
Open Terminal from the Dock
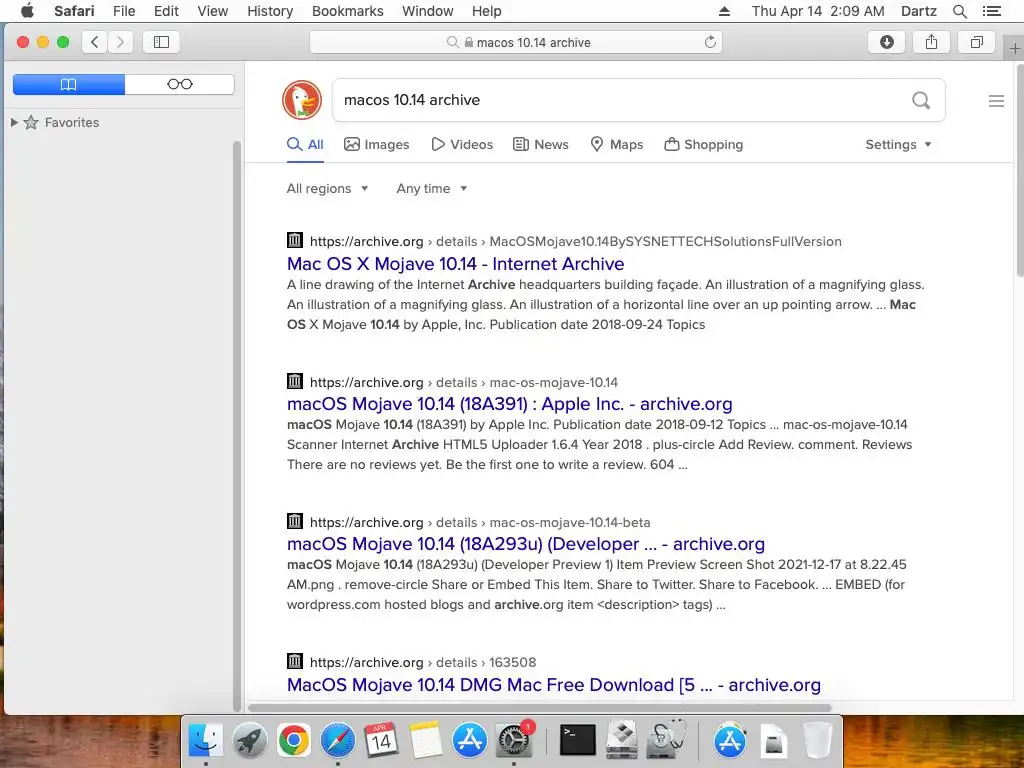(578, 740)
